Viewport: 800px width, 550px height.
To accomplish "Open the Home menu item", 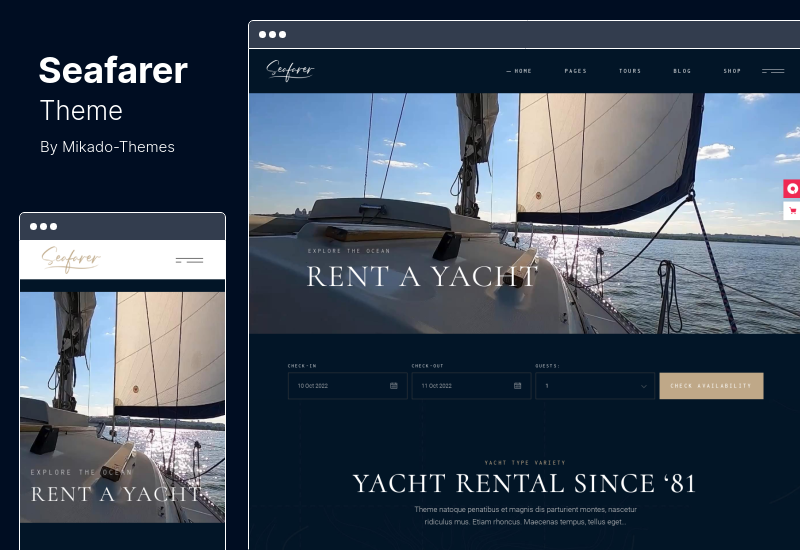I will [519, 71].
